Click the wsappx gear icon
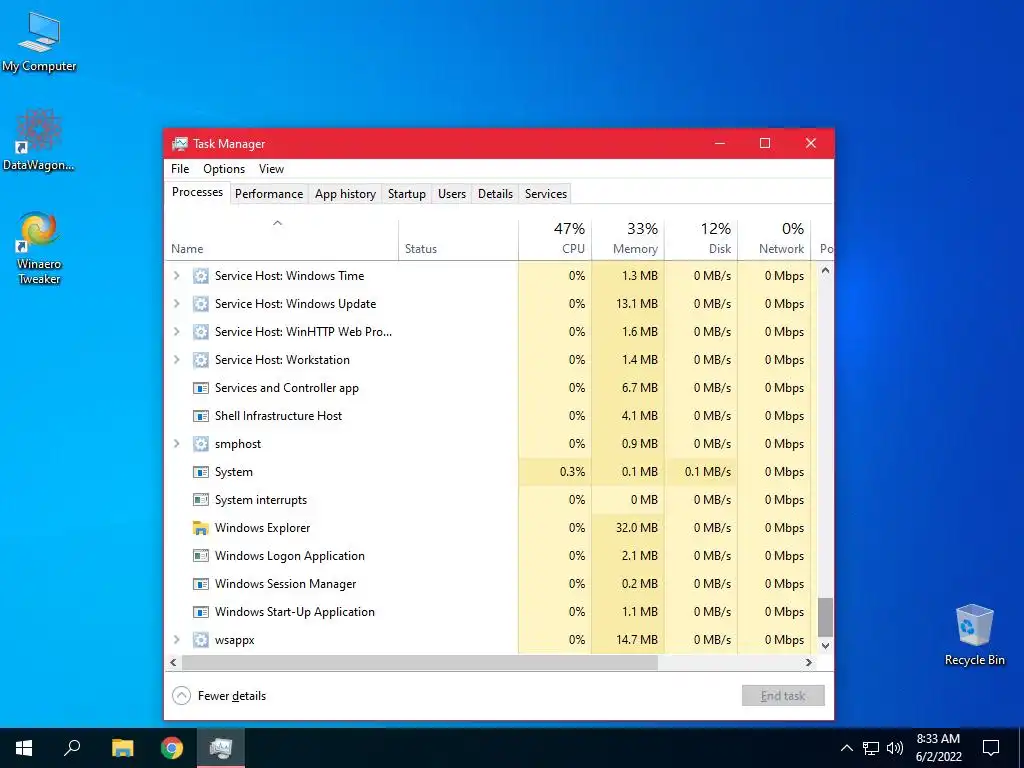Image resolution: width=1024 pixels, height=768 pixels. point(200,640)
